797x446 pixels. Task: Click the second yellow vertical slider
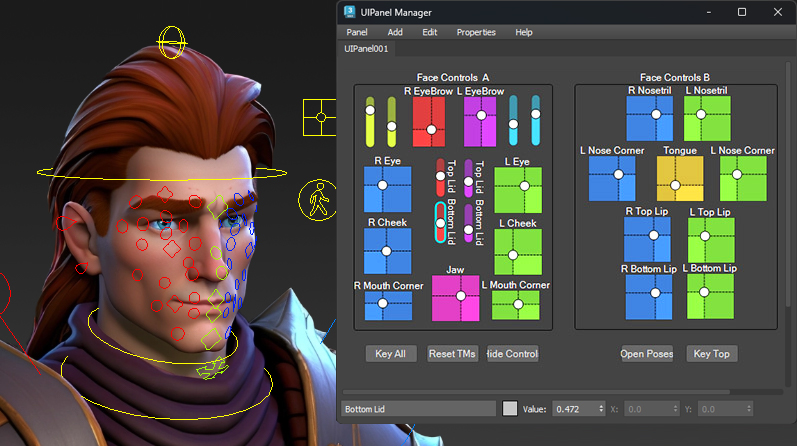pyautogui.click(x=391, y=122)
